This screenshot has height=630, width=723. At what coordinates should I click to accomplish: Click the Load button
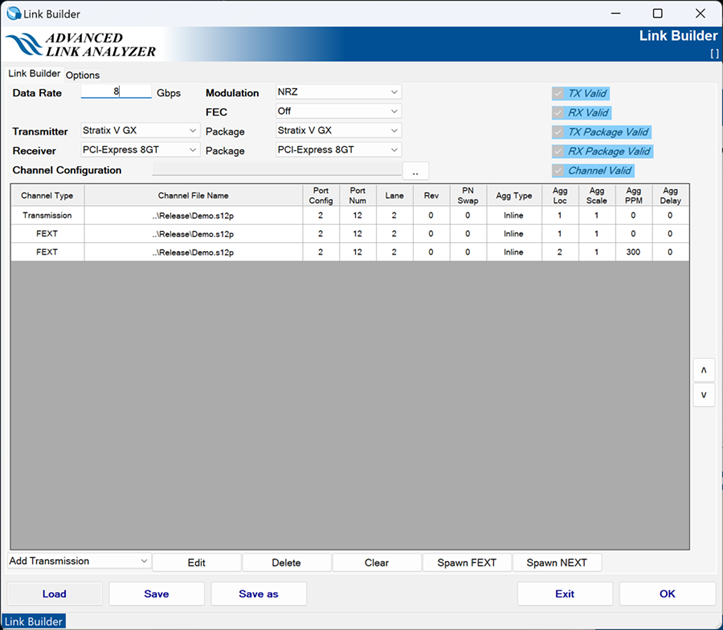[54, 594]
